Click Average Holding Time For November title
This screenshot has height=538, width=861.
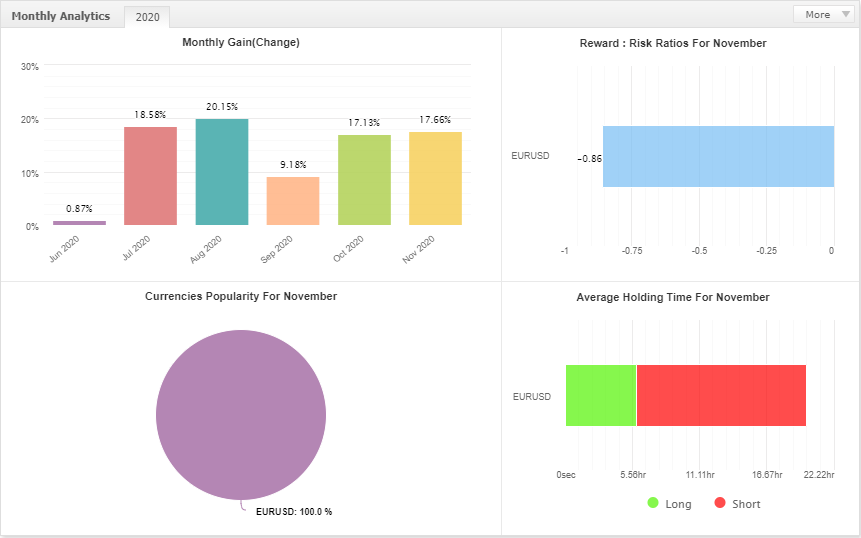673,298
